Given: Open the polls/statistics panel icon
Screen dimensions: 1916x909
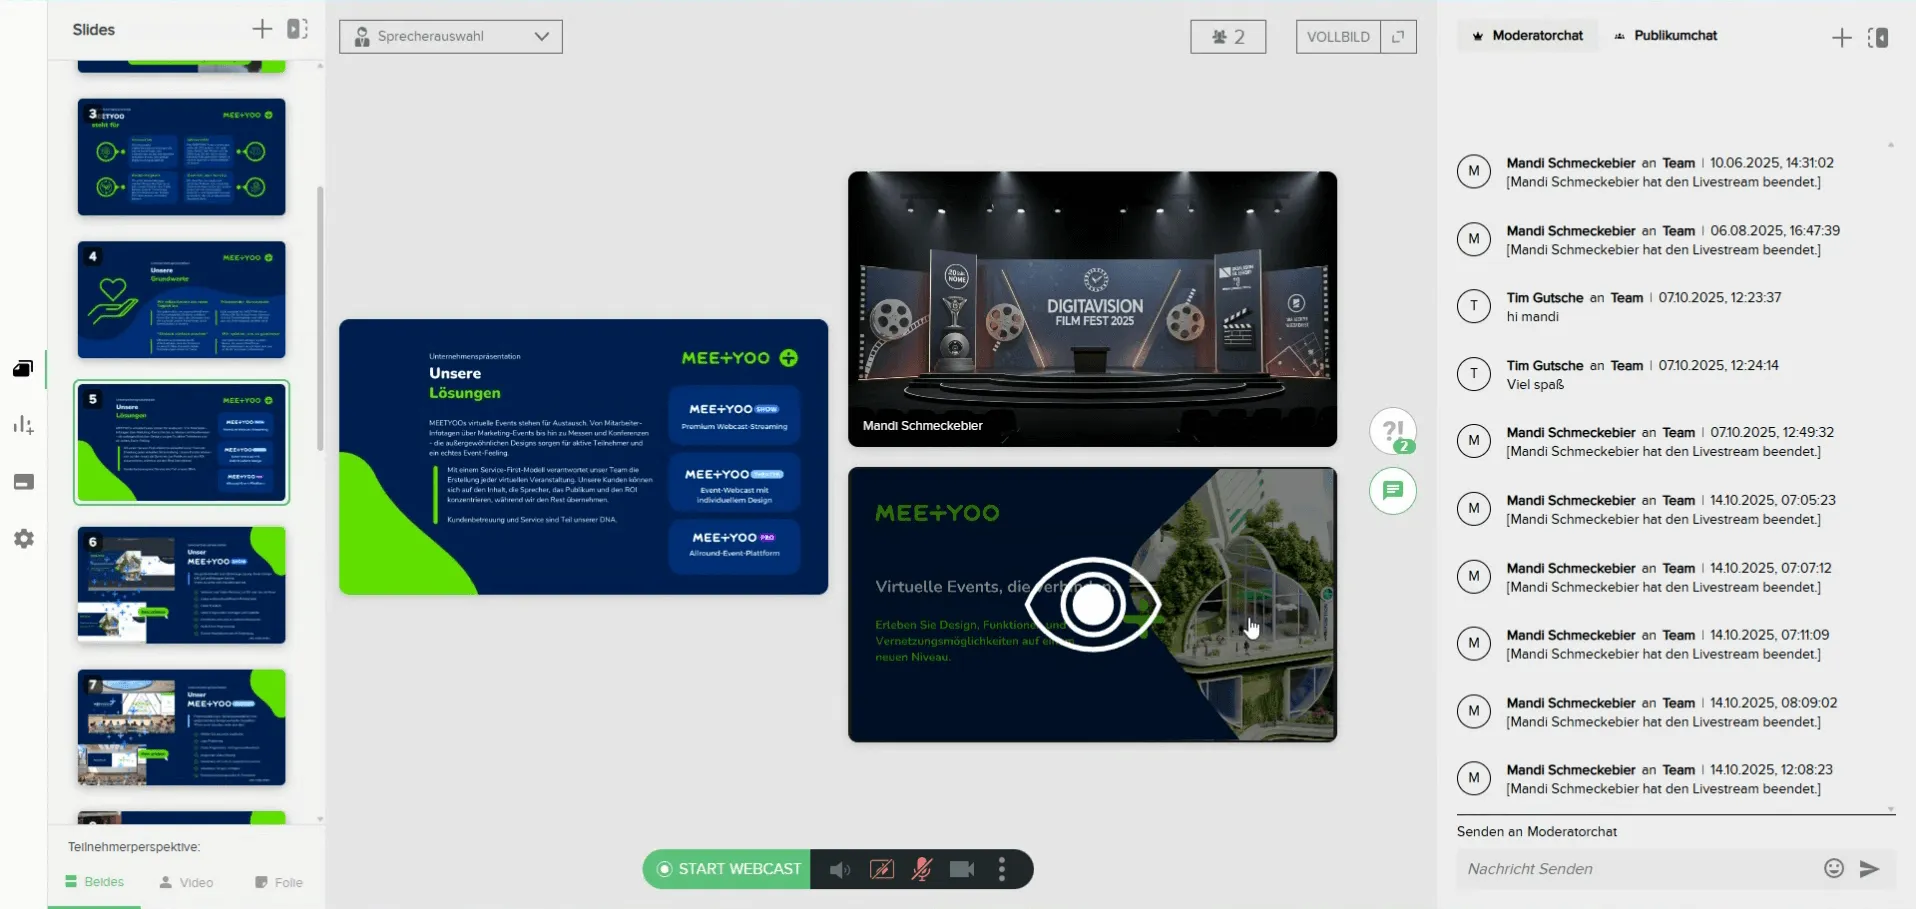Looking at the screenshot, I should click(x=22, y=425).
